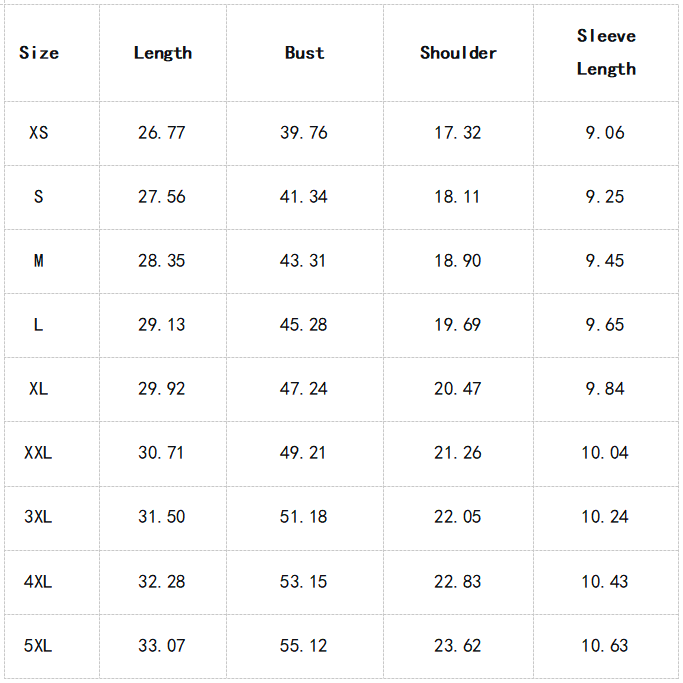Select the XXL size row label
Viewport: 683px width, 683px height.
pos(39,452)
